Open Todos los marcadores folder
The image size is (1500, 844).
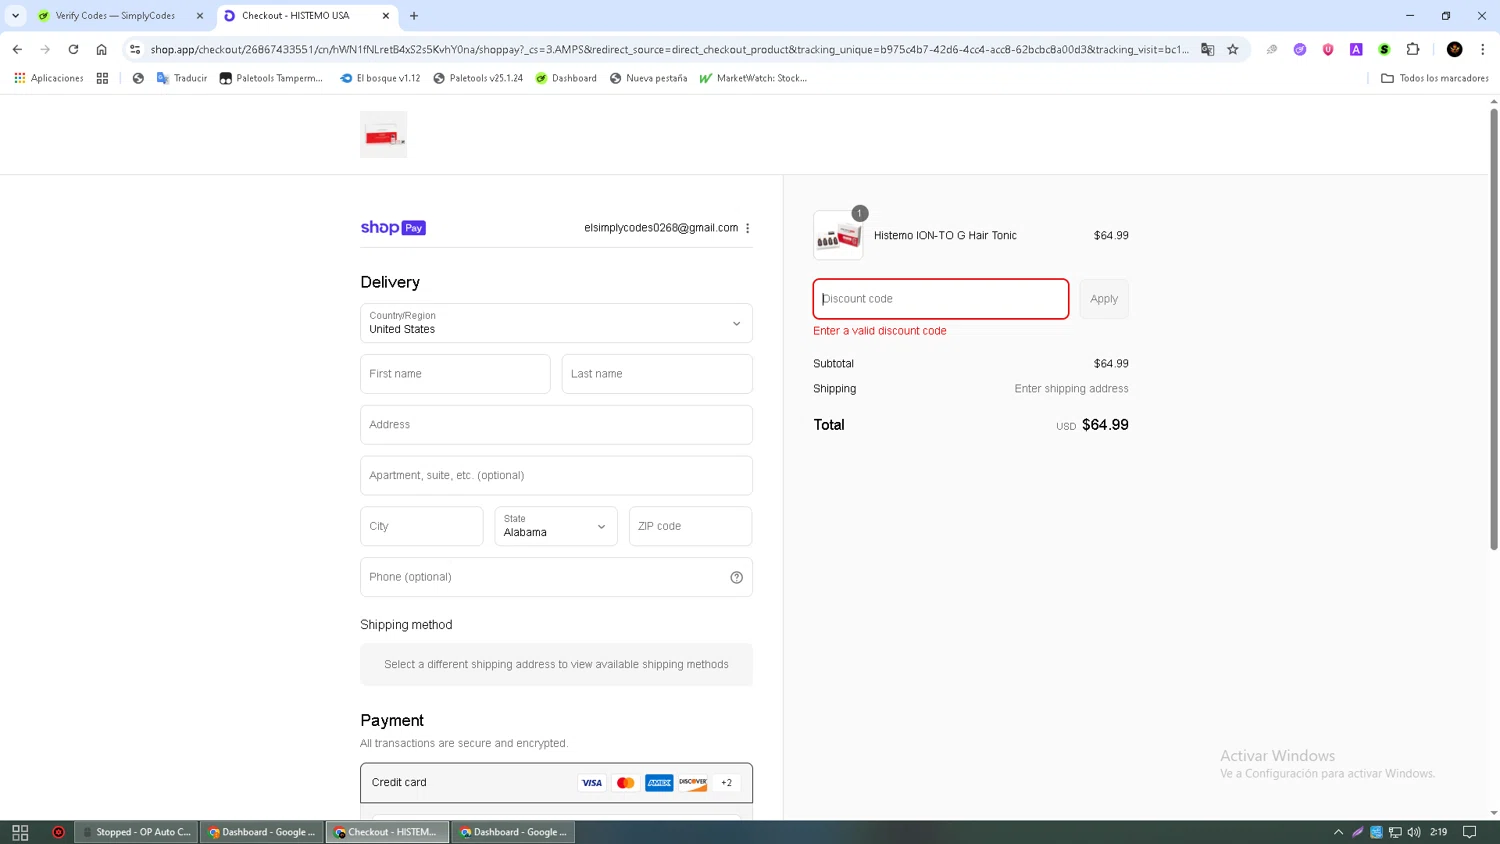pyautogui.click(x=1435, y=78)
